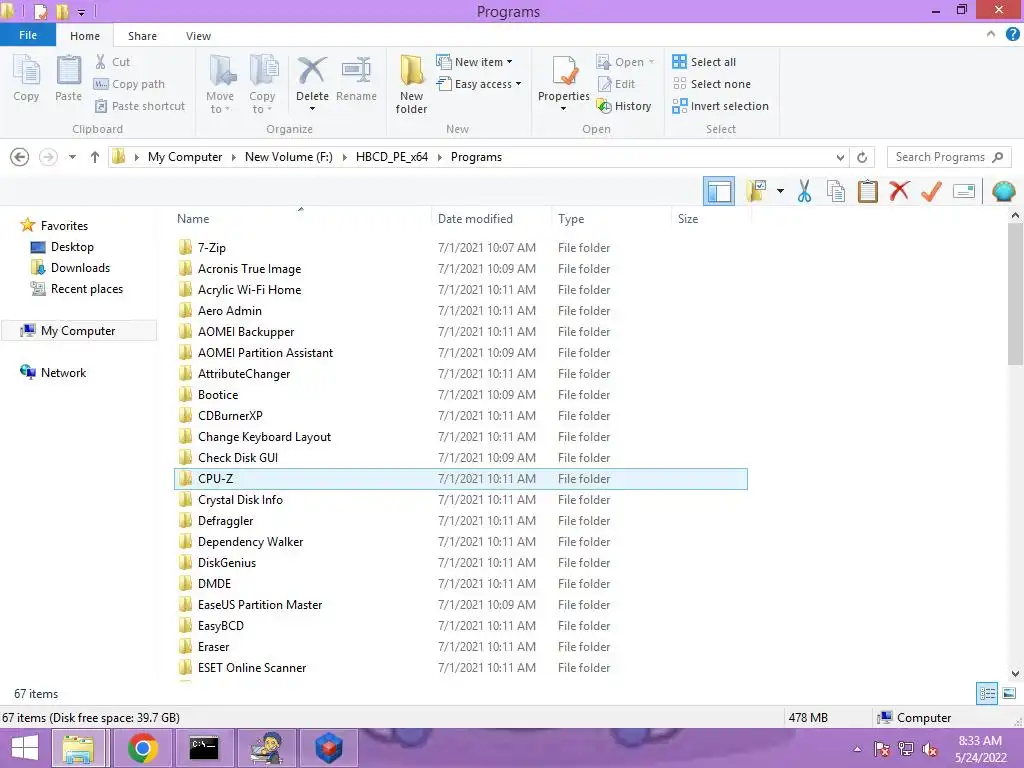Viewport: 1024px width, 768px height.
Task: Open the command prompt taskbar icon
Action: point(204,748)
